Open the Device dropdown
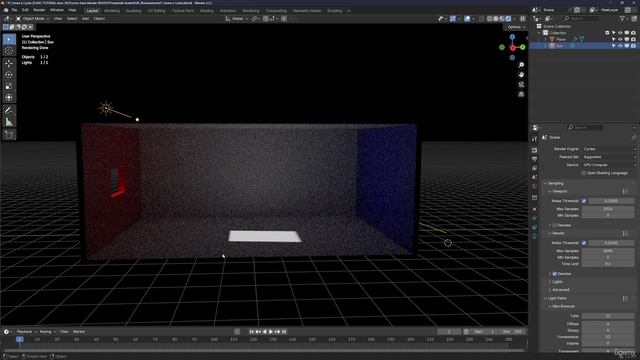The height and width of the screenshot is (360, 640). pos(609,165)
